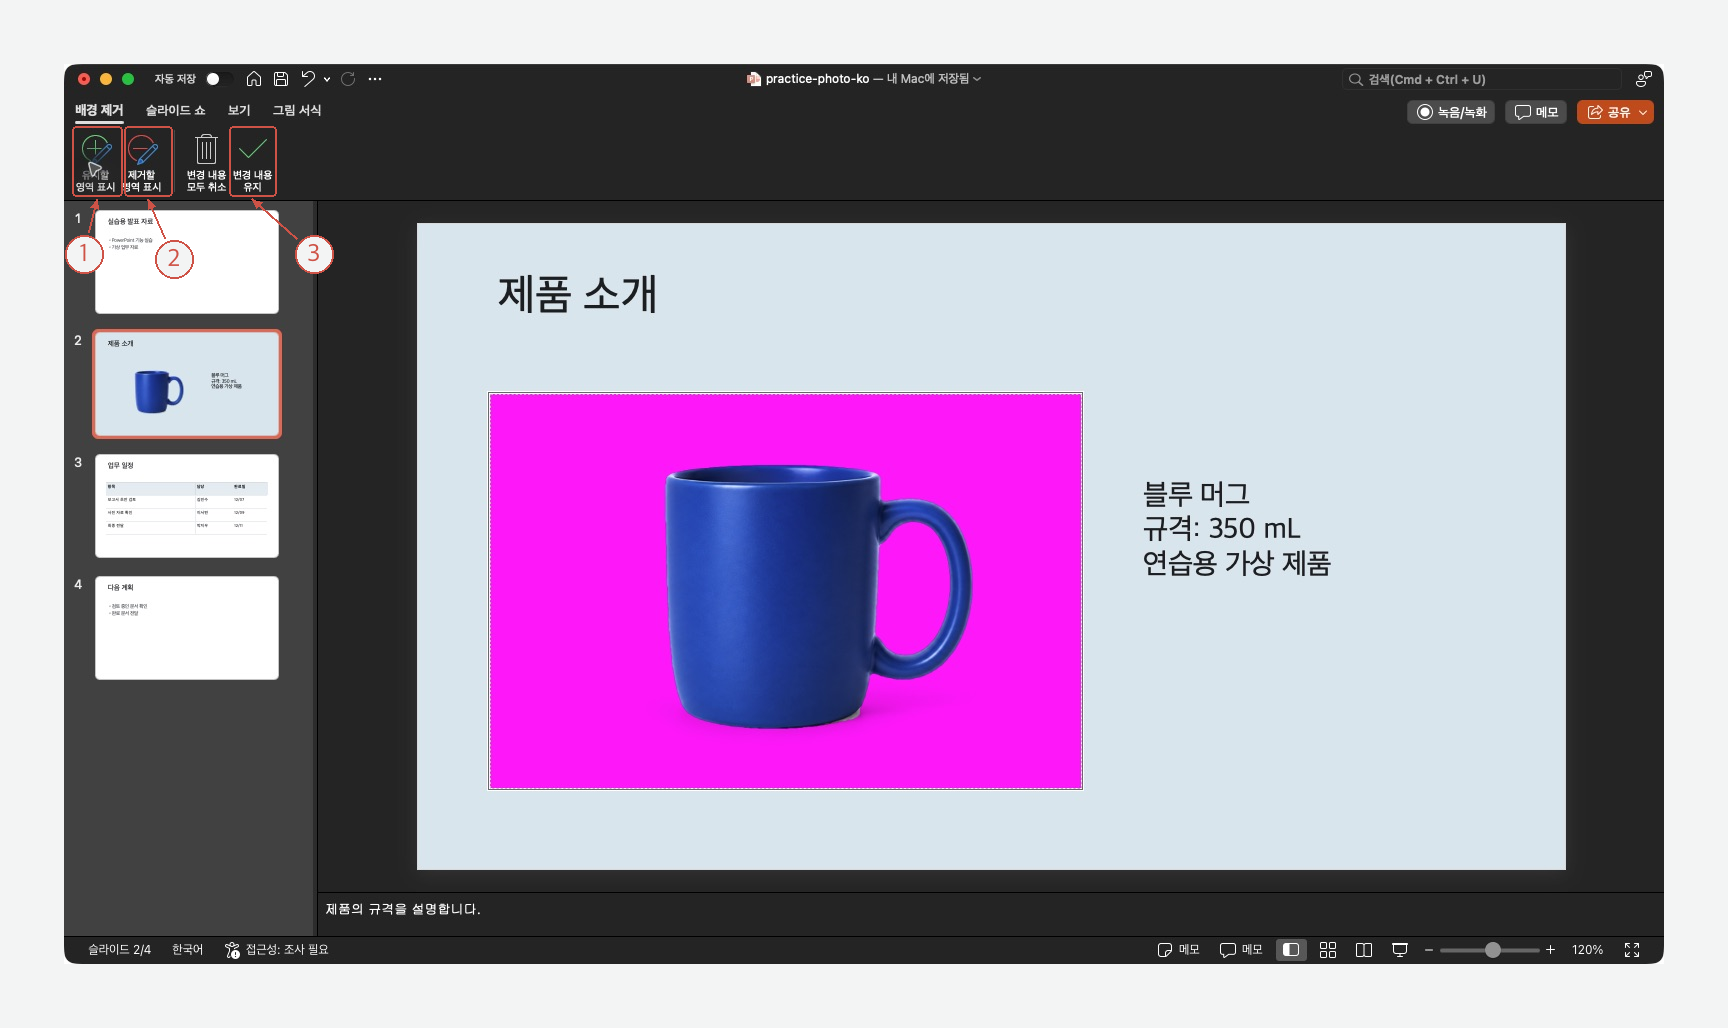This screenshot has width=1728, height=1028.
Task: Redo the last action
Action: (348, 79)
